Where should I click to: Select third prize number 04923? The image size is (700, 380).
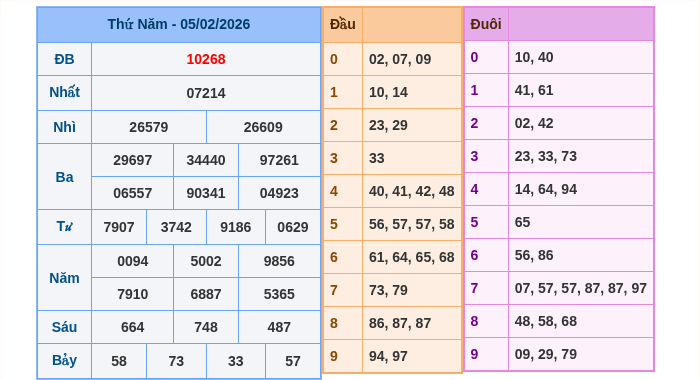click(279, 193)
